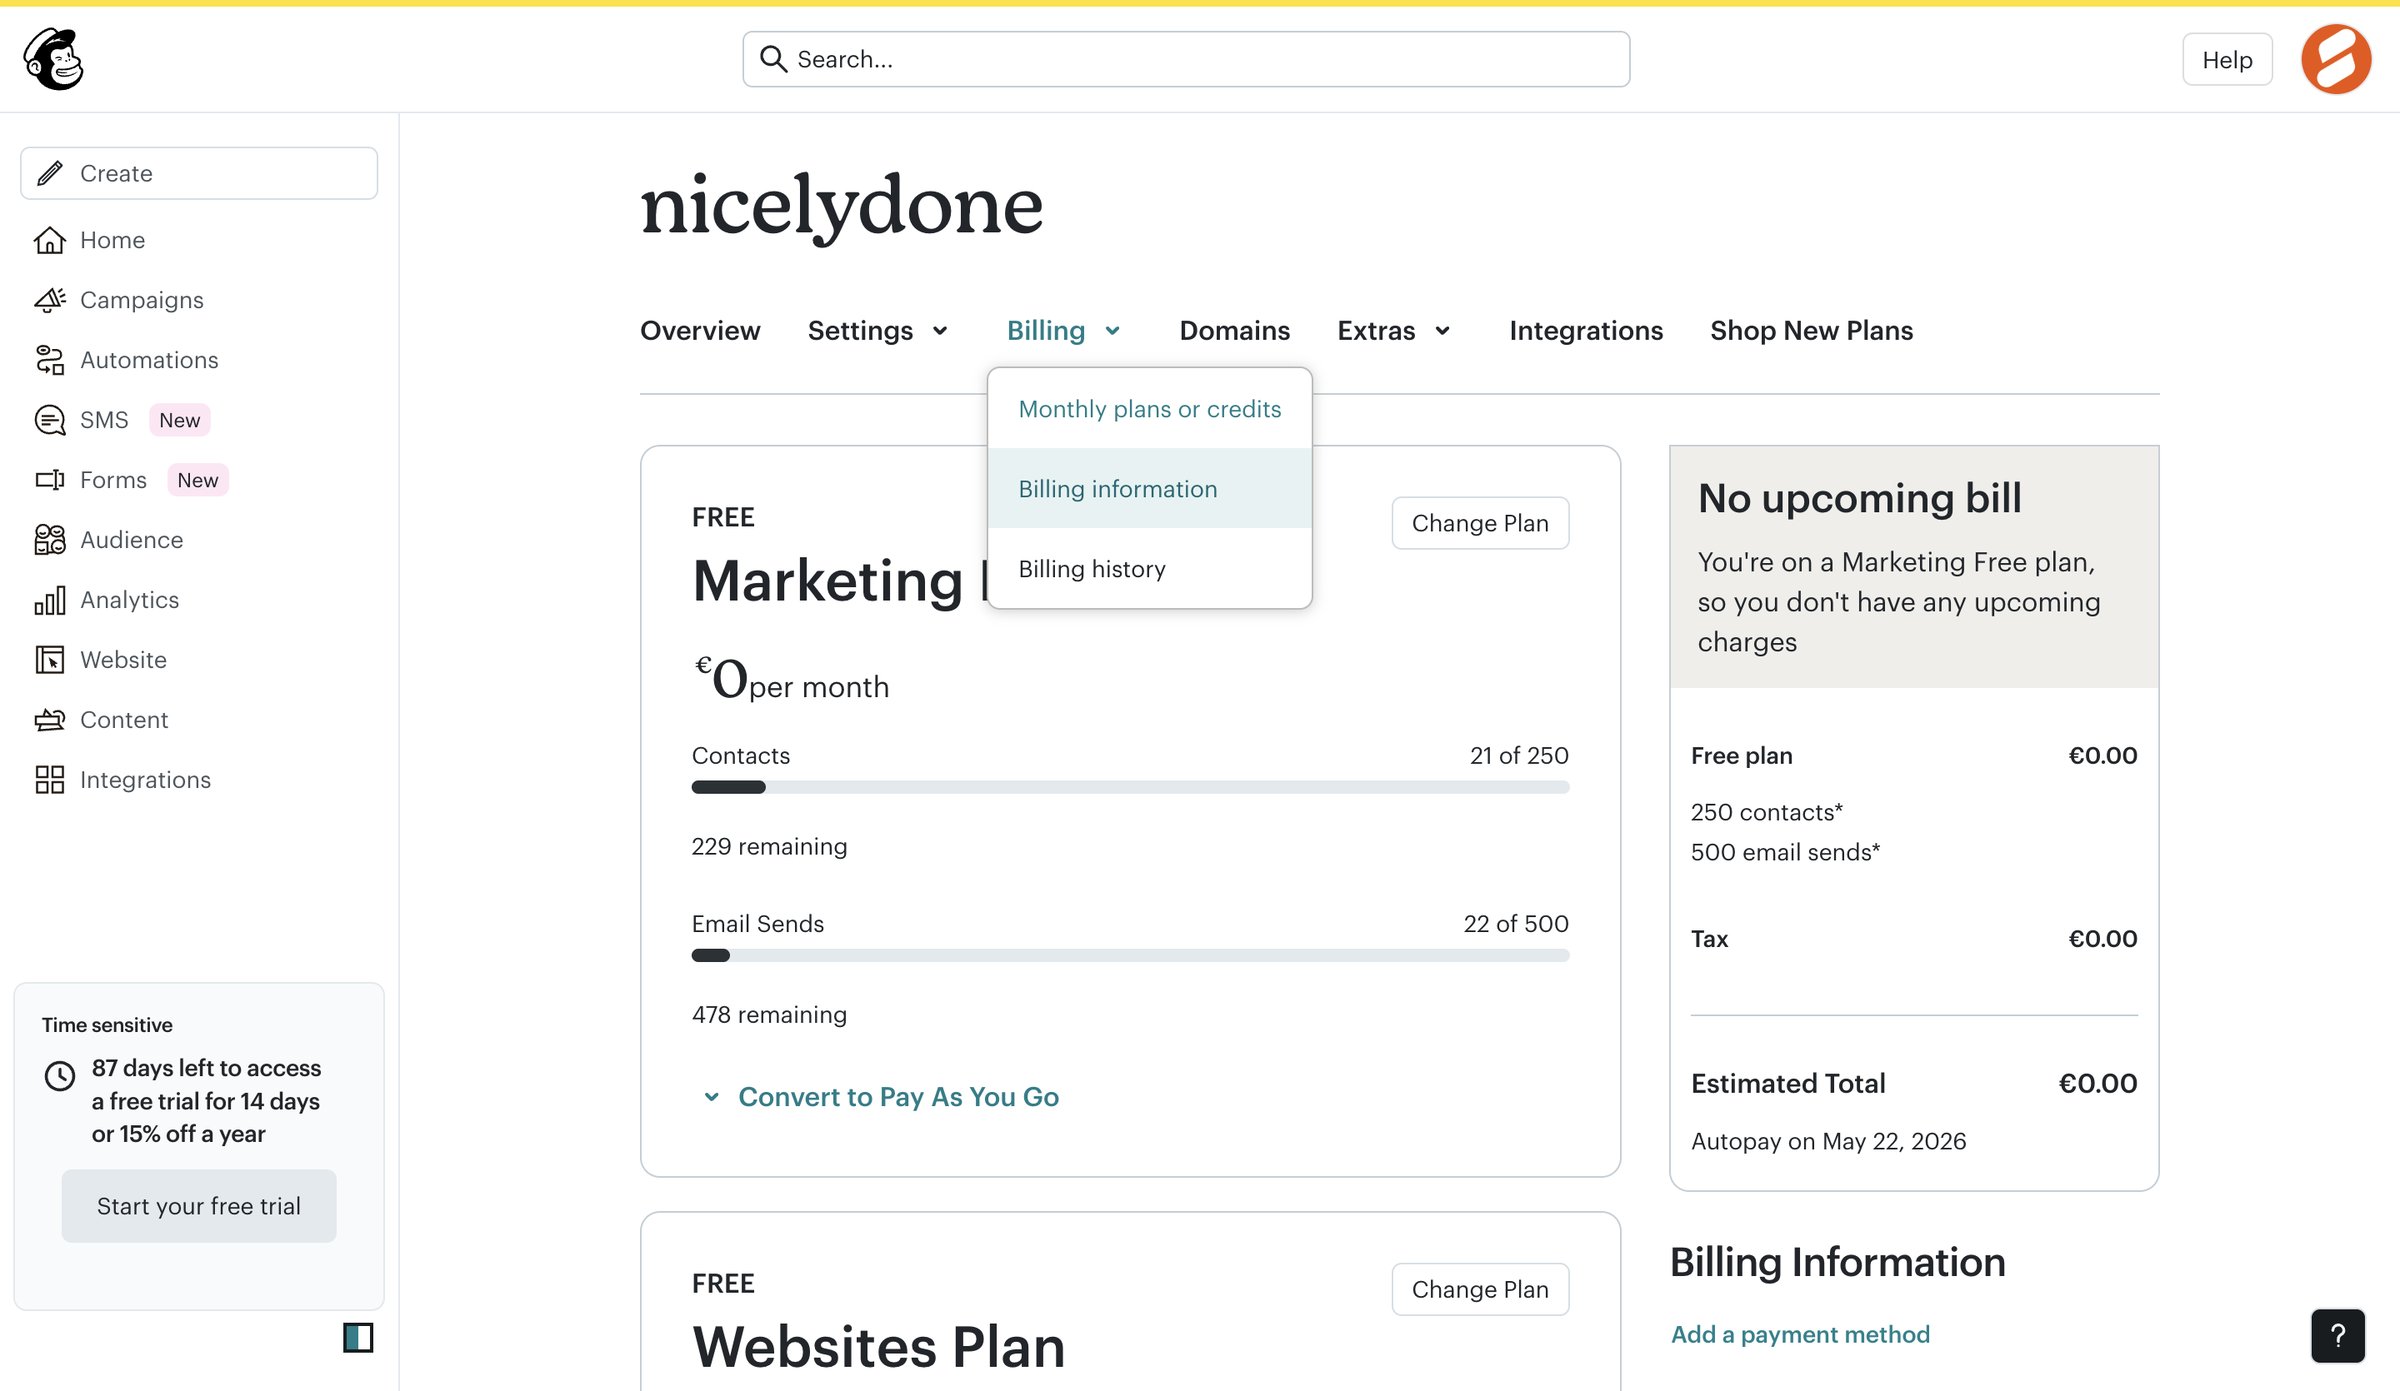Open Home in the sidebar
The height and width of the screenshot is (1391, 2400).
(113, 240)
